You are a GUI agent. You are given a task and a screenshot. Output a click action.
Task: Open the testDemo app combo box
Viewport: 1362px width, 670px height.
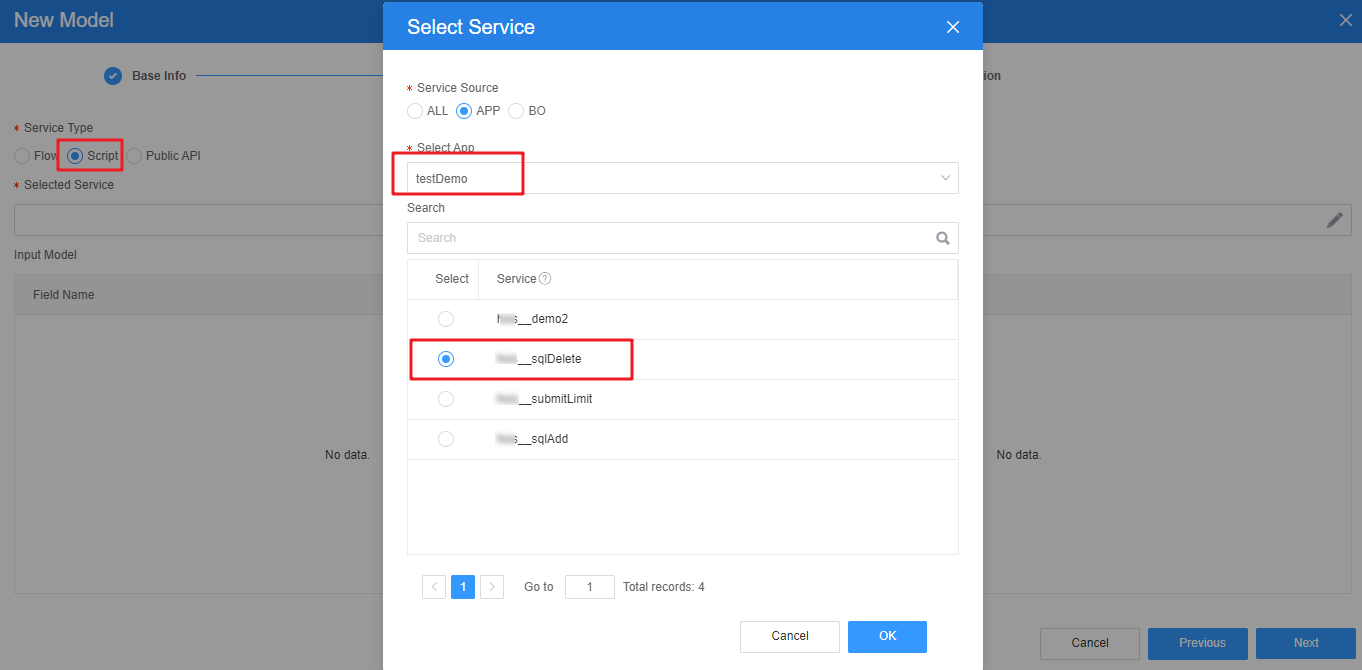tap(683, 178)
